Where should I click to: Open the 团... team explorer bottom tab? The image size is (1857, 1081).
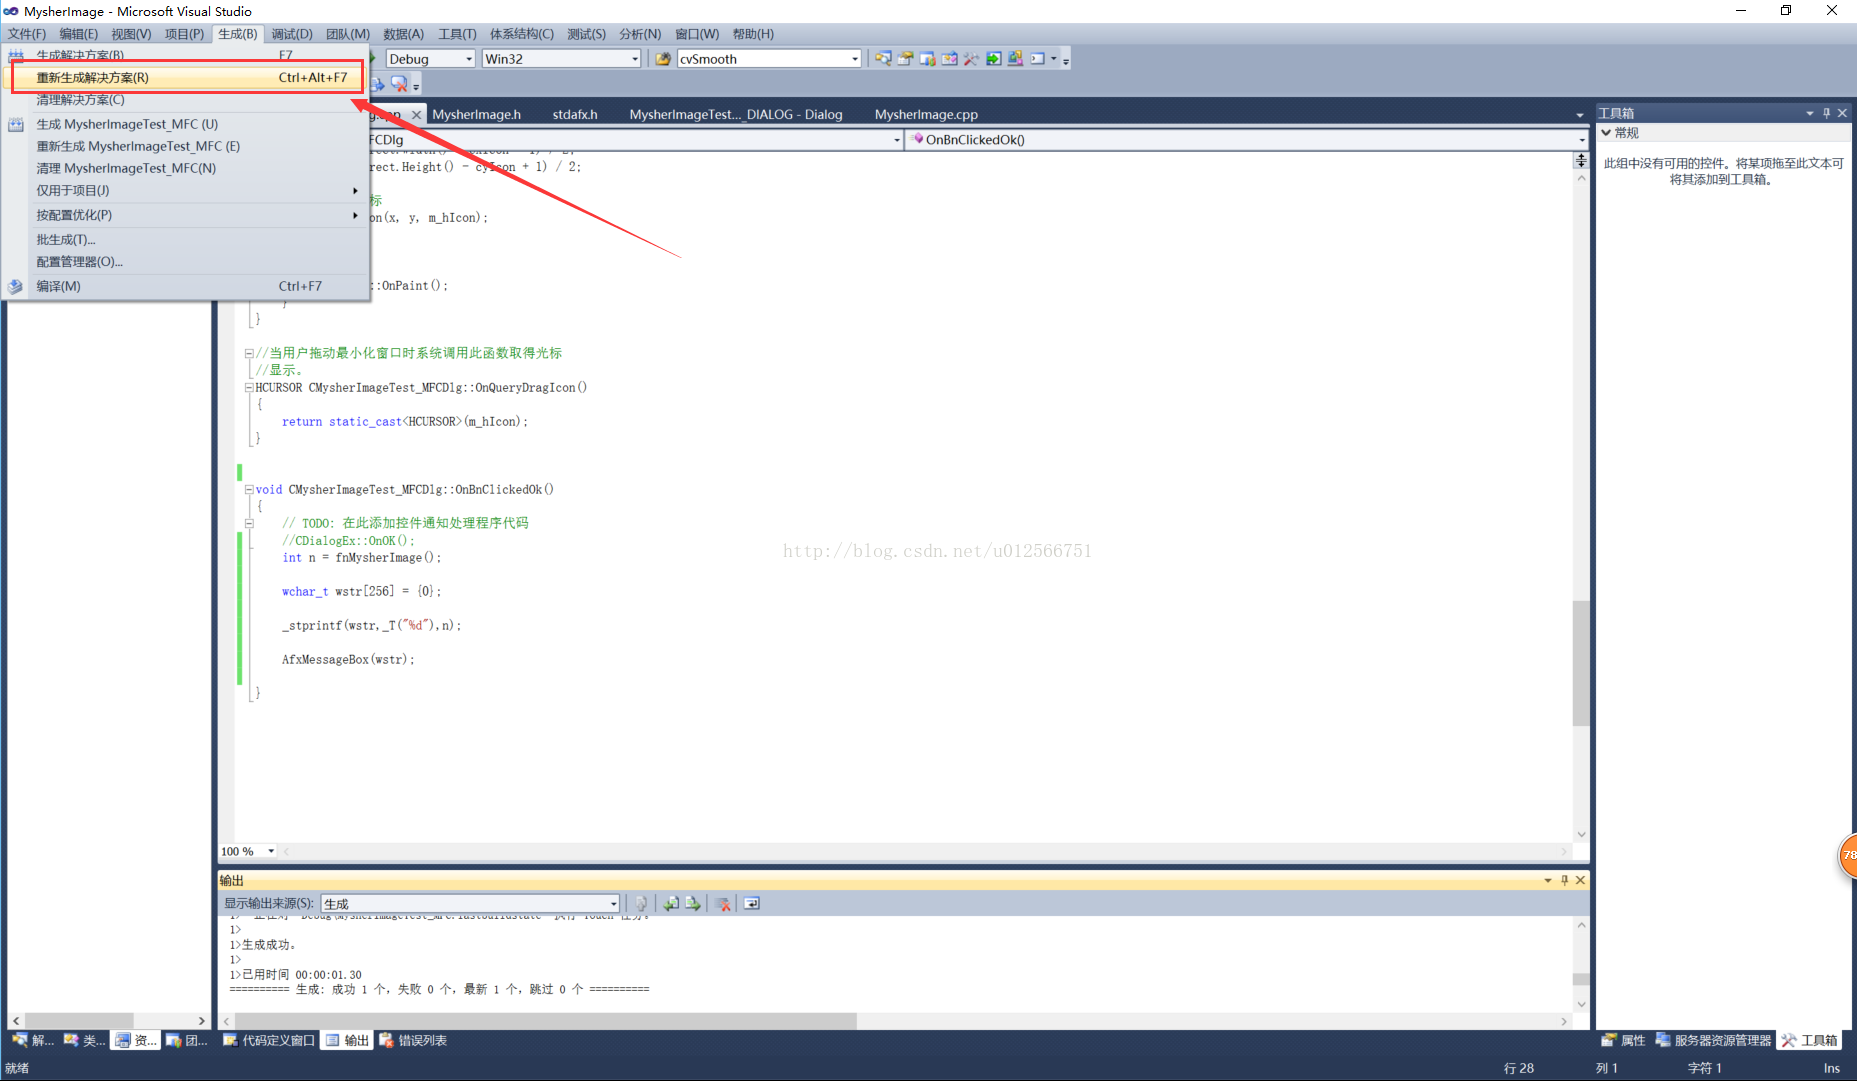coord(187,1041)
